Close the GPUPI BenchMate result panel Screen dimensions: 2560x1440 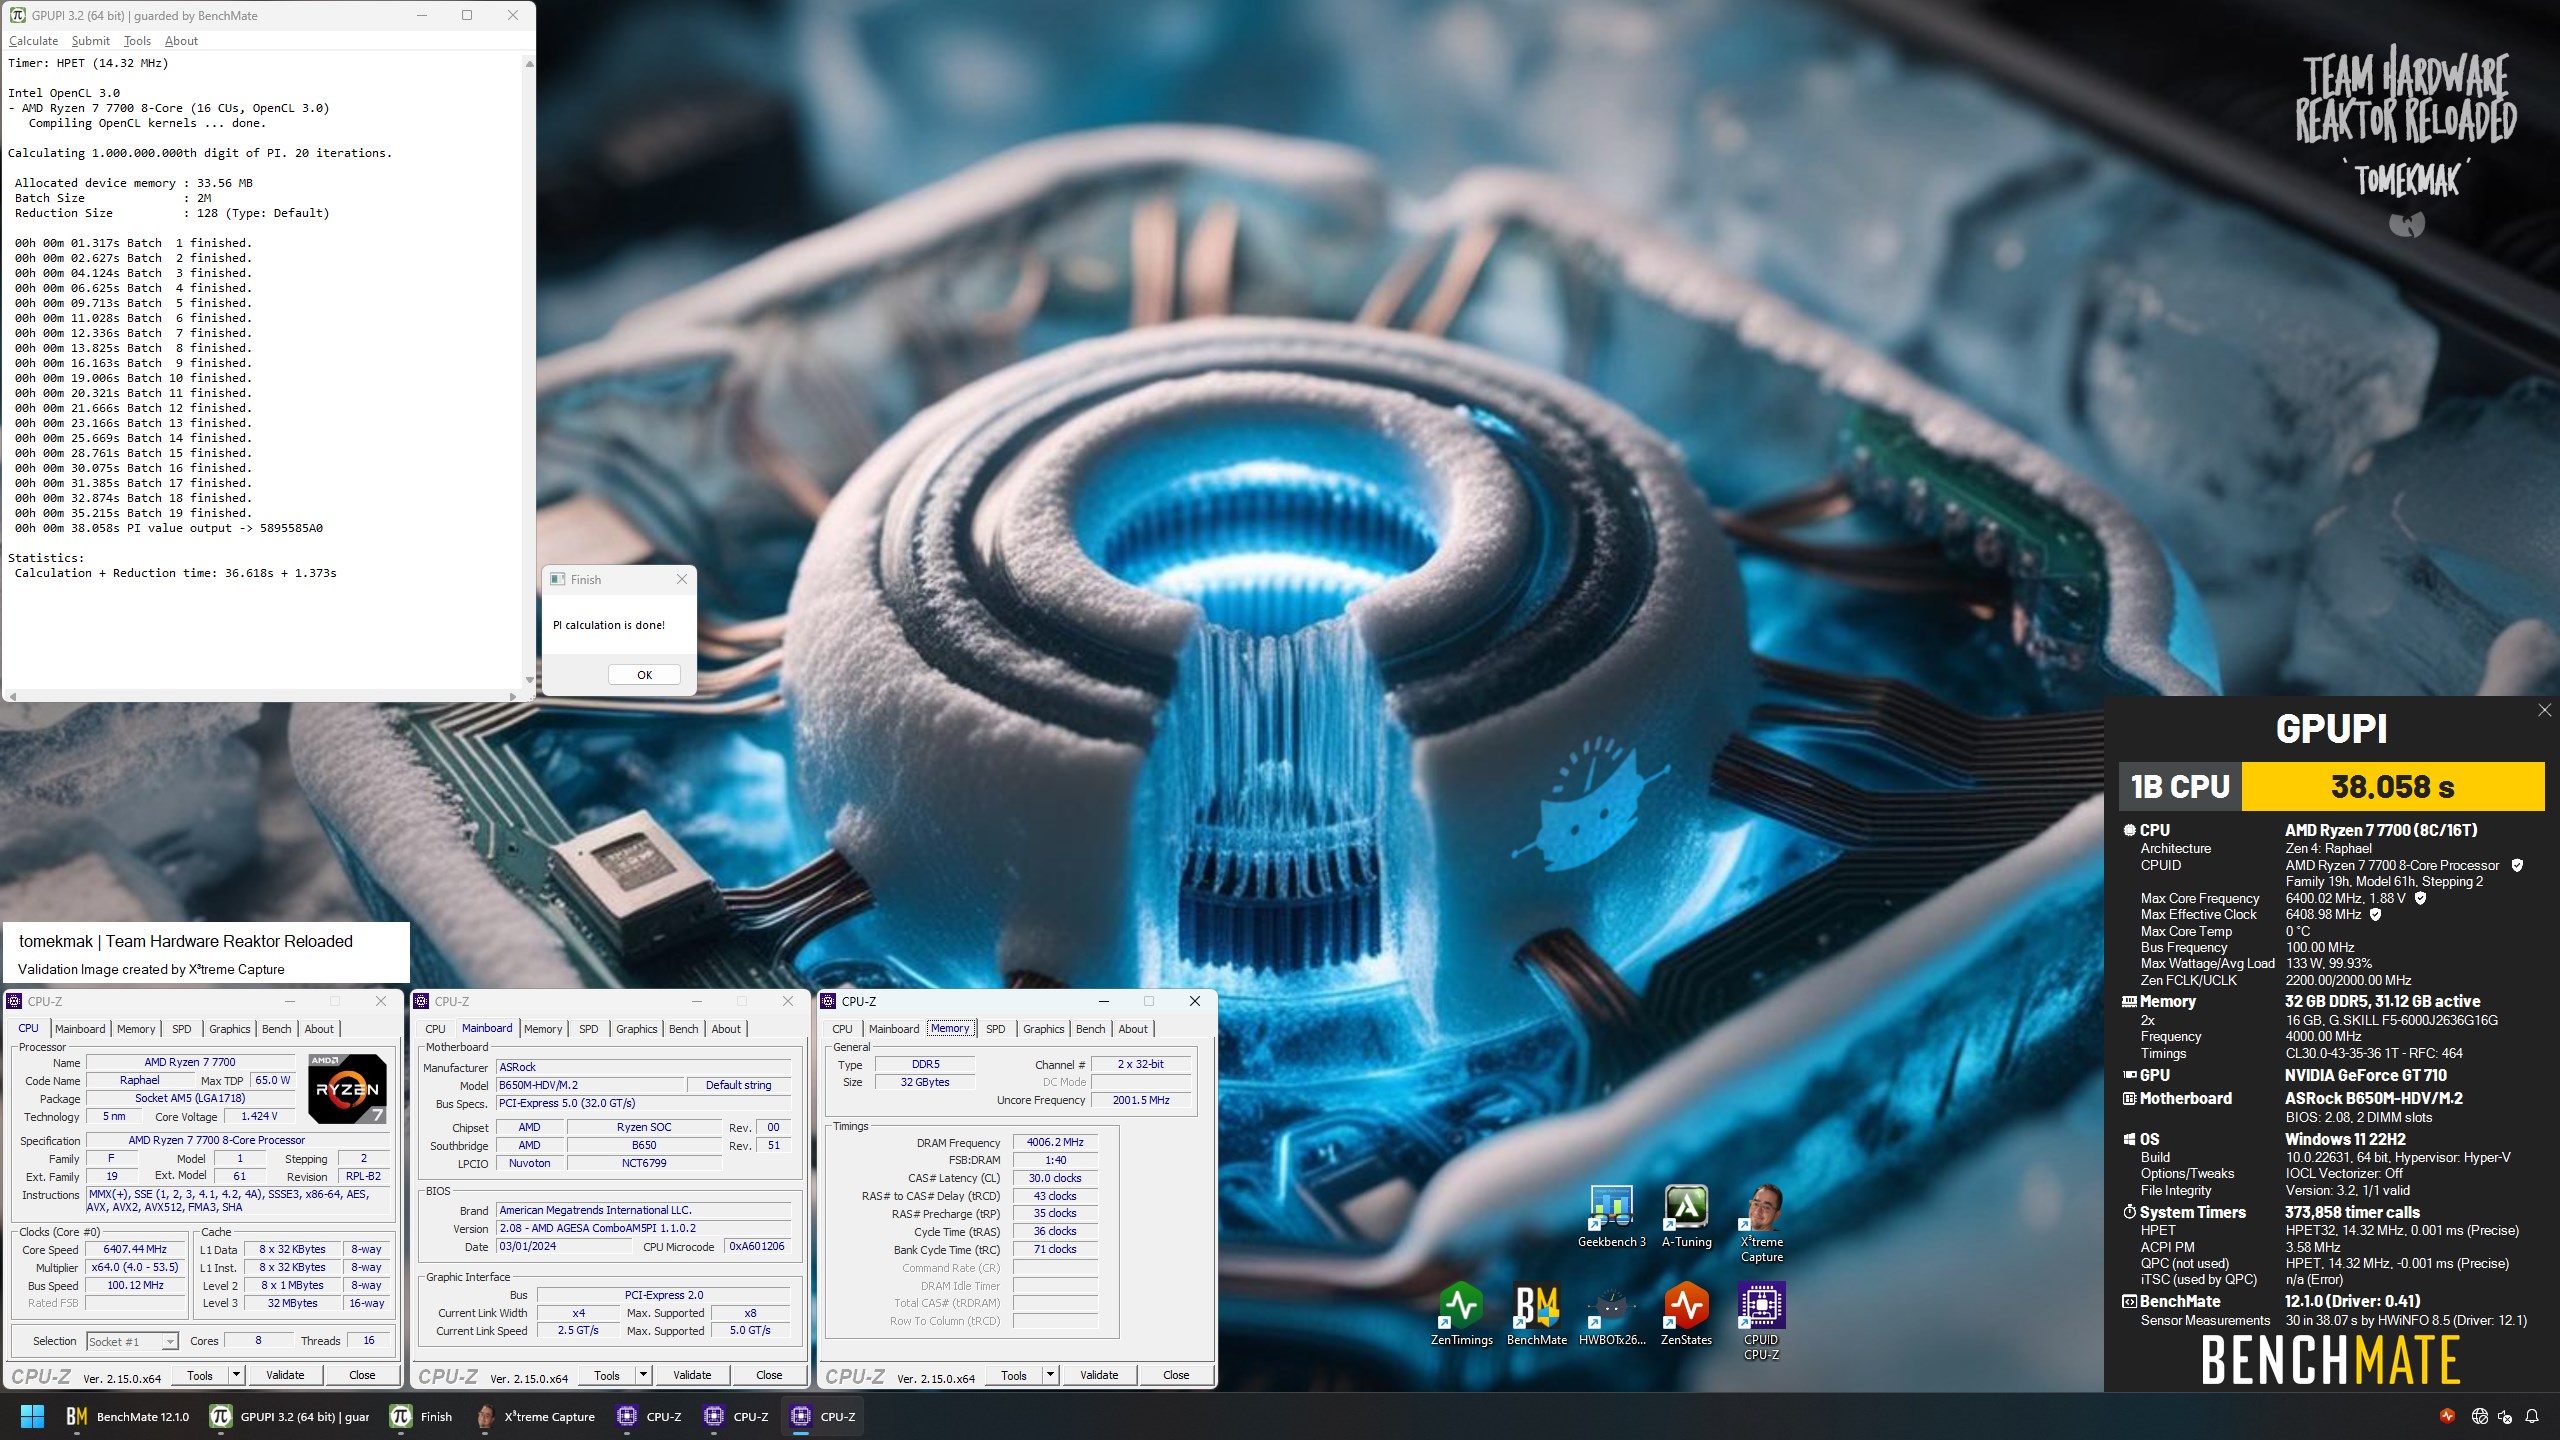click(x=2544, y=710)
